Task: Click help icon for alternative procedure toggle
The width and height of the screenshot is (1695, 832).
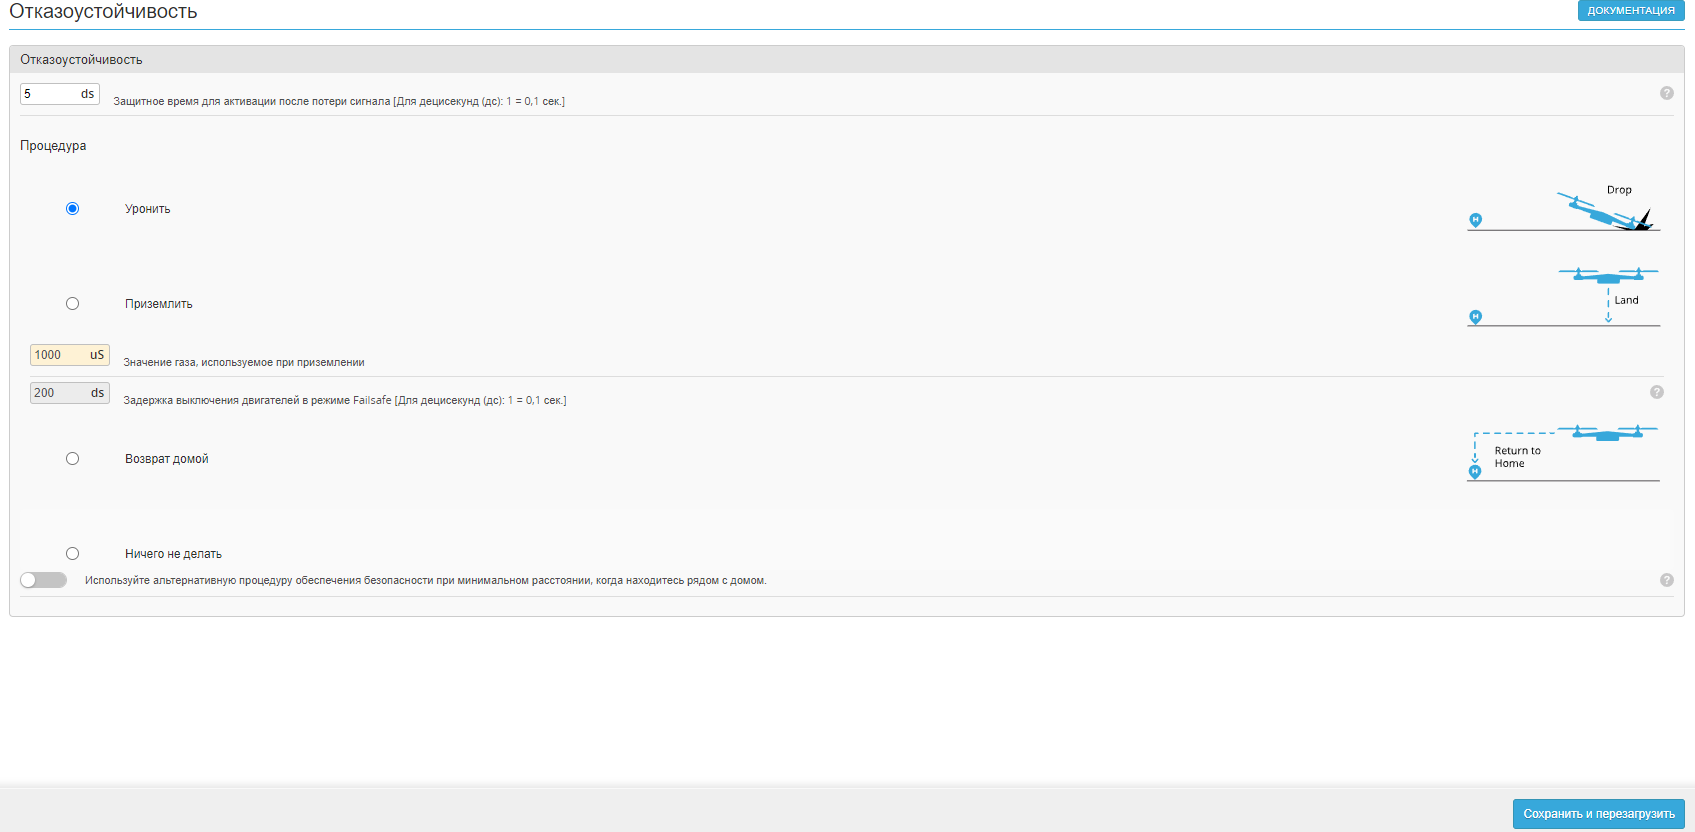Action: click(1666, 580)
